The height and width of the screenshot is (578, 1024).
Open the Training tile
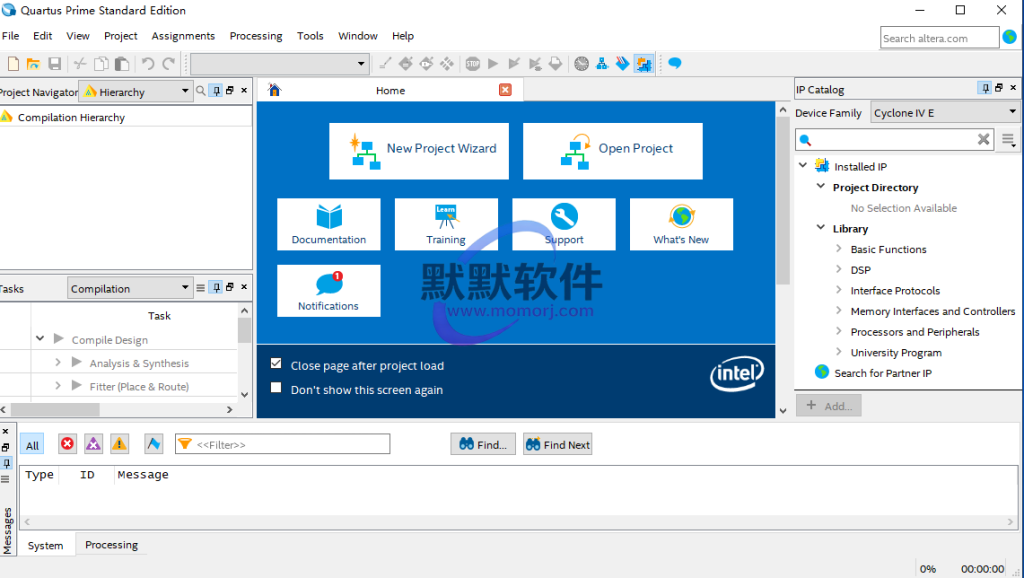446,224
